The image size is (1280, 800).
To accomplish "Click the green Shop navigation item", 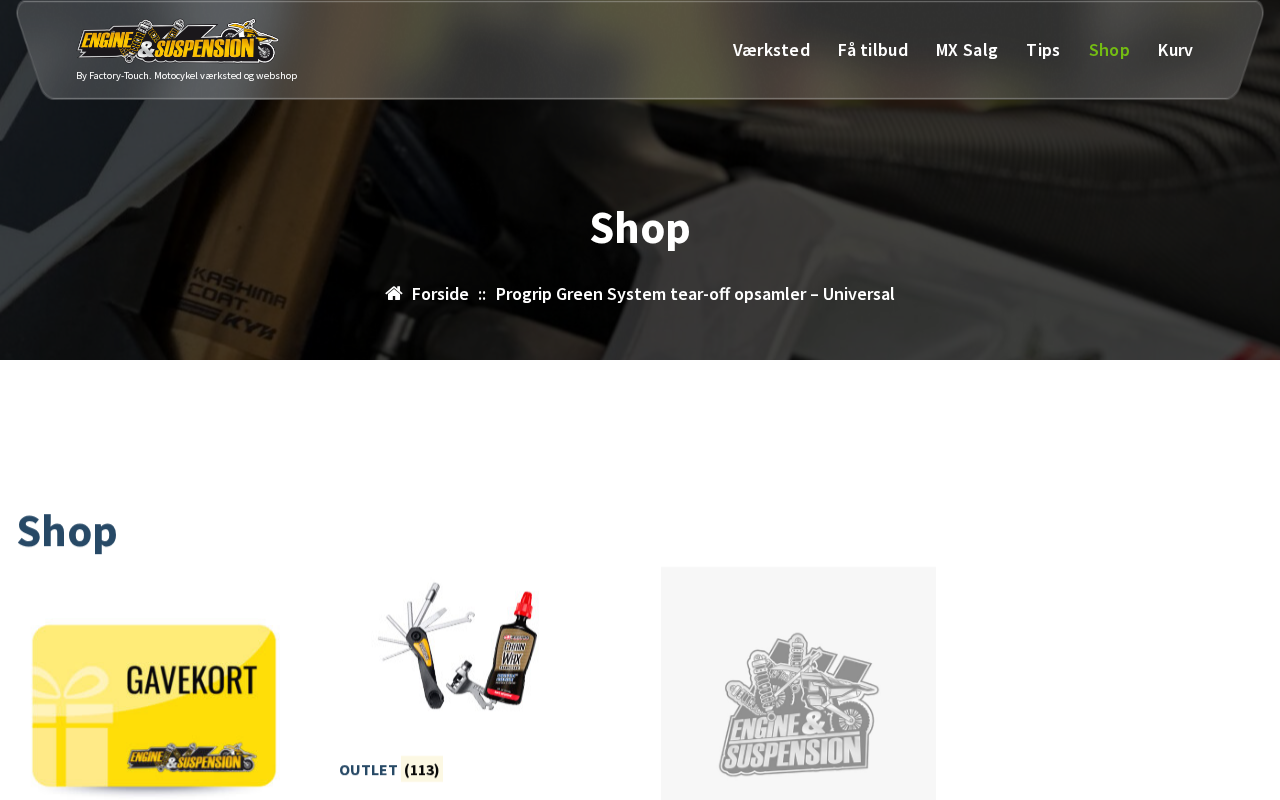I will click(x=1109, y=50).
